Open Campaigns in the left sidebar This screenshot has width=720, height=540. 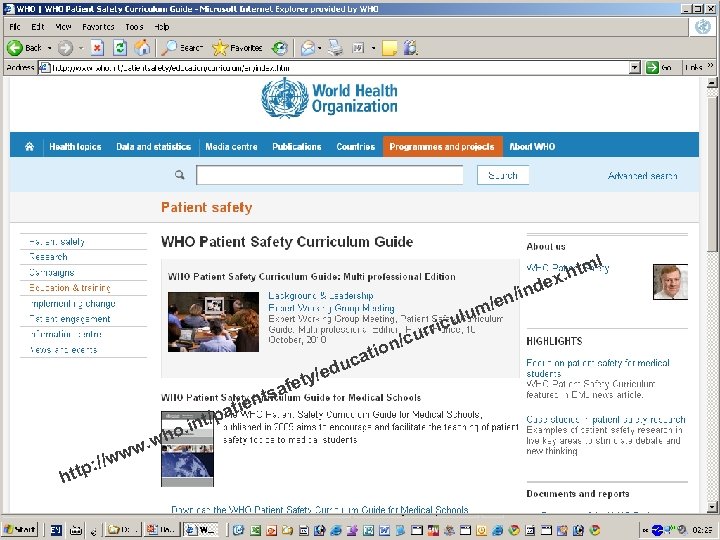[51, 272]
